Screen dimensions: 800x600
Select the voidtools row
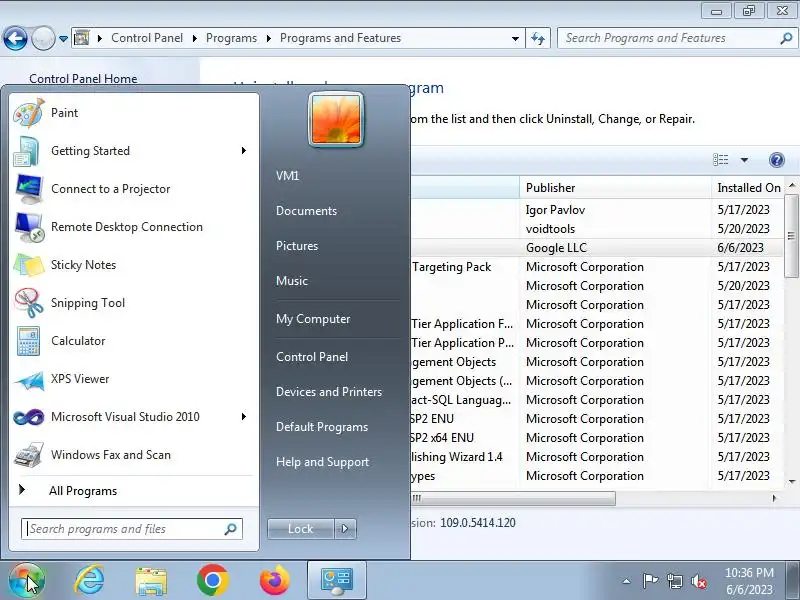[x=595, y=229]
